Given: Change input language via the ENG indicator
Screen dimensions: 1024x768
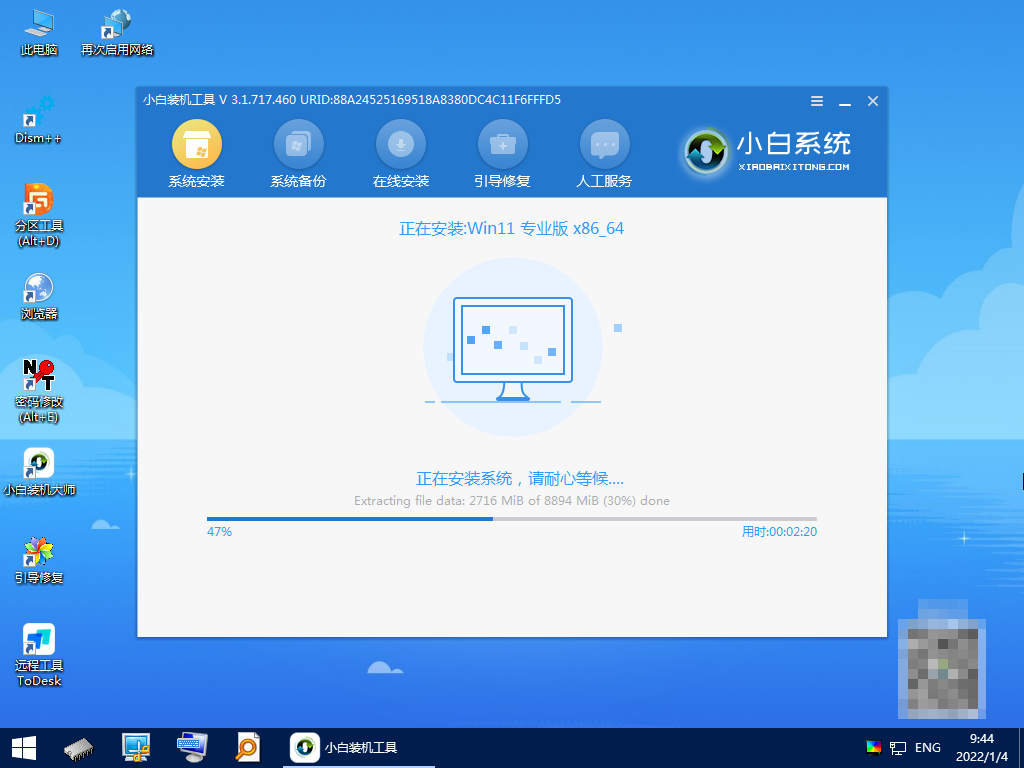Looking at the screenshot, I should 926,747.
